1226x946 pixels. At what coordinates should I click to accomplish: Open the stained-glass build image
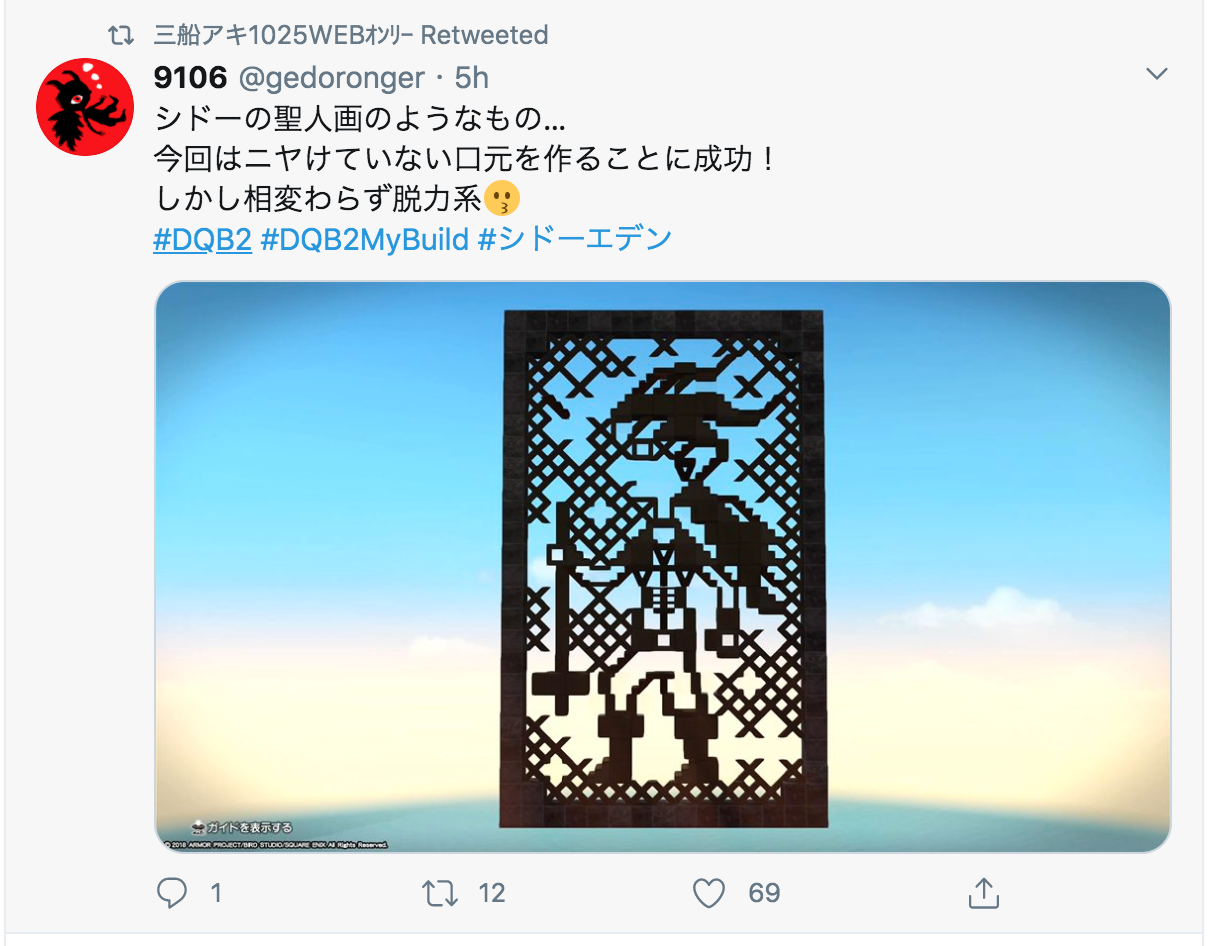pyautogui.click(x=662, y=567)
